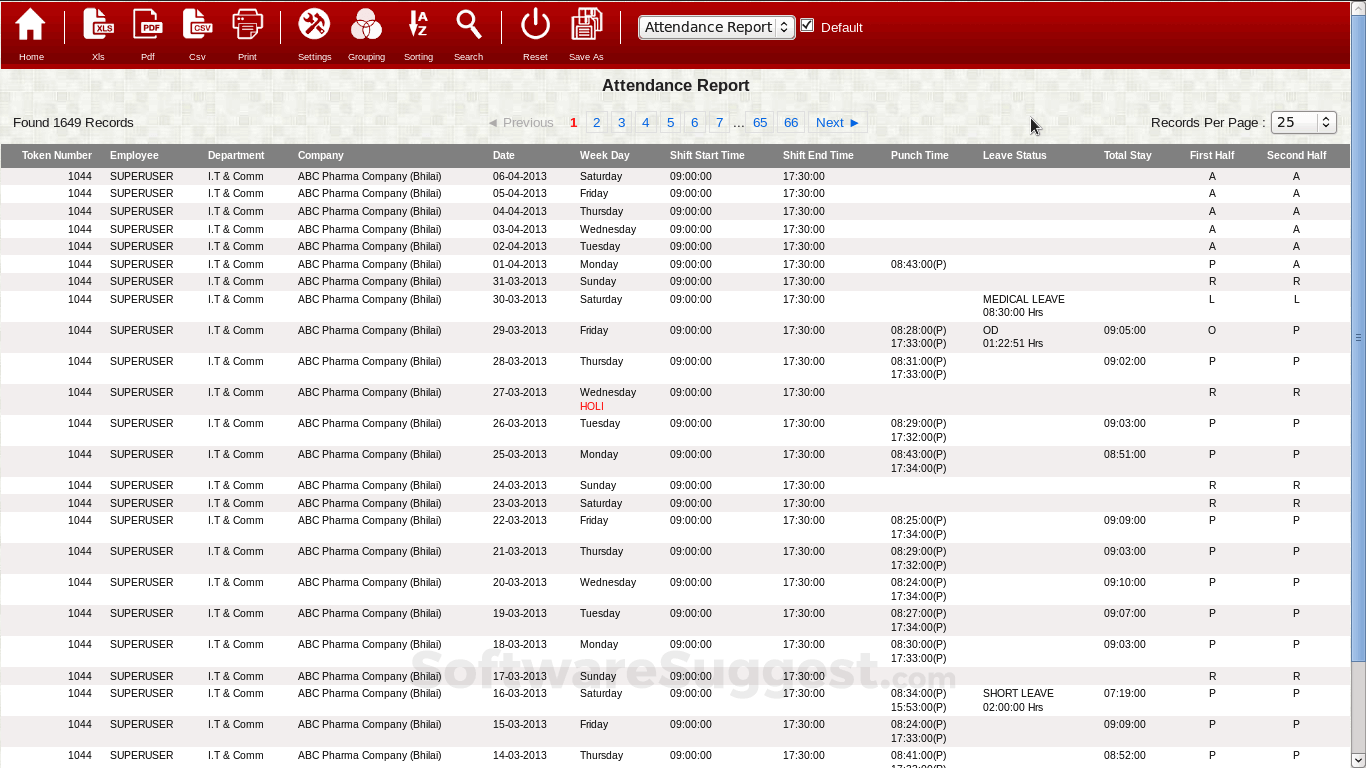Screen dimensions: 1366x768
Task: Click the red HOLI holiday label
Action: [x=592, y=406]
